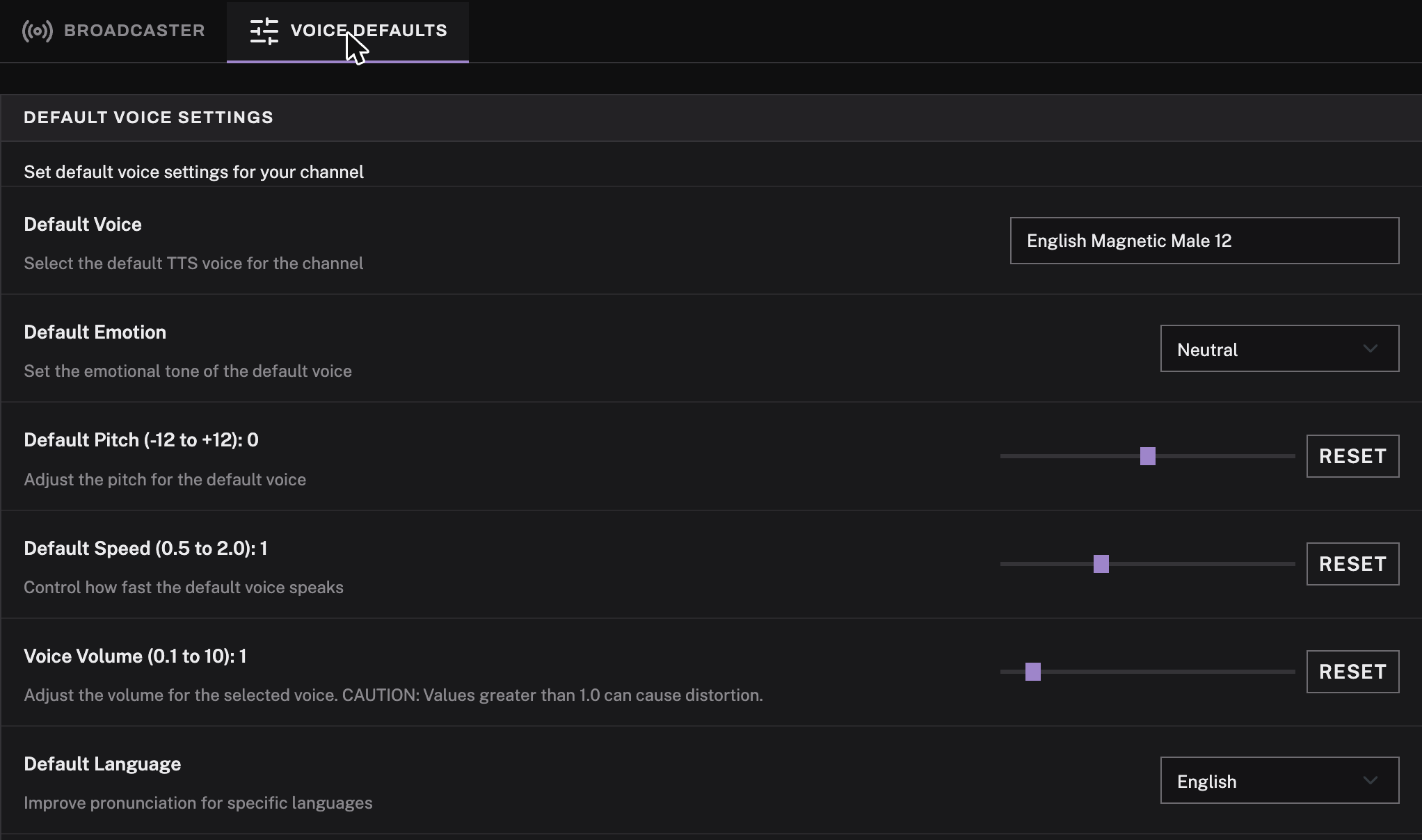The image size is (1422, 840).
Task: Click the Default Pitch slider handle
Action: click(x=1148, y=456)
